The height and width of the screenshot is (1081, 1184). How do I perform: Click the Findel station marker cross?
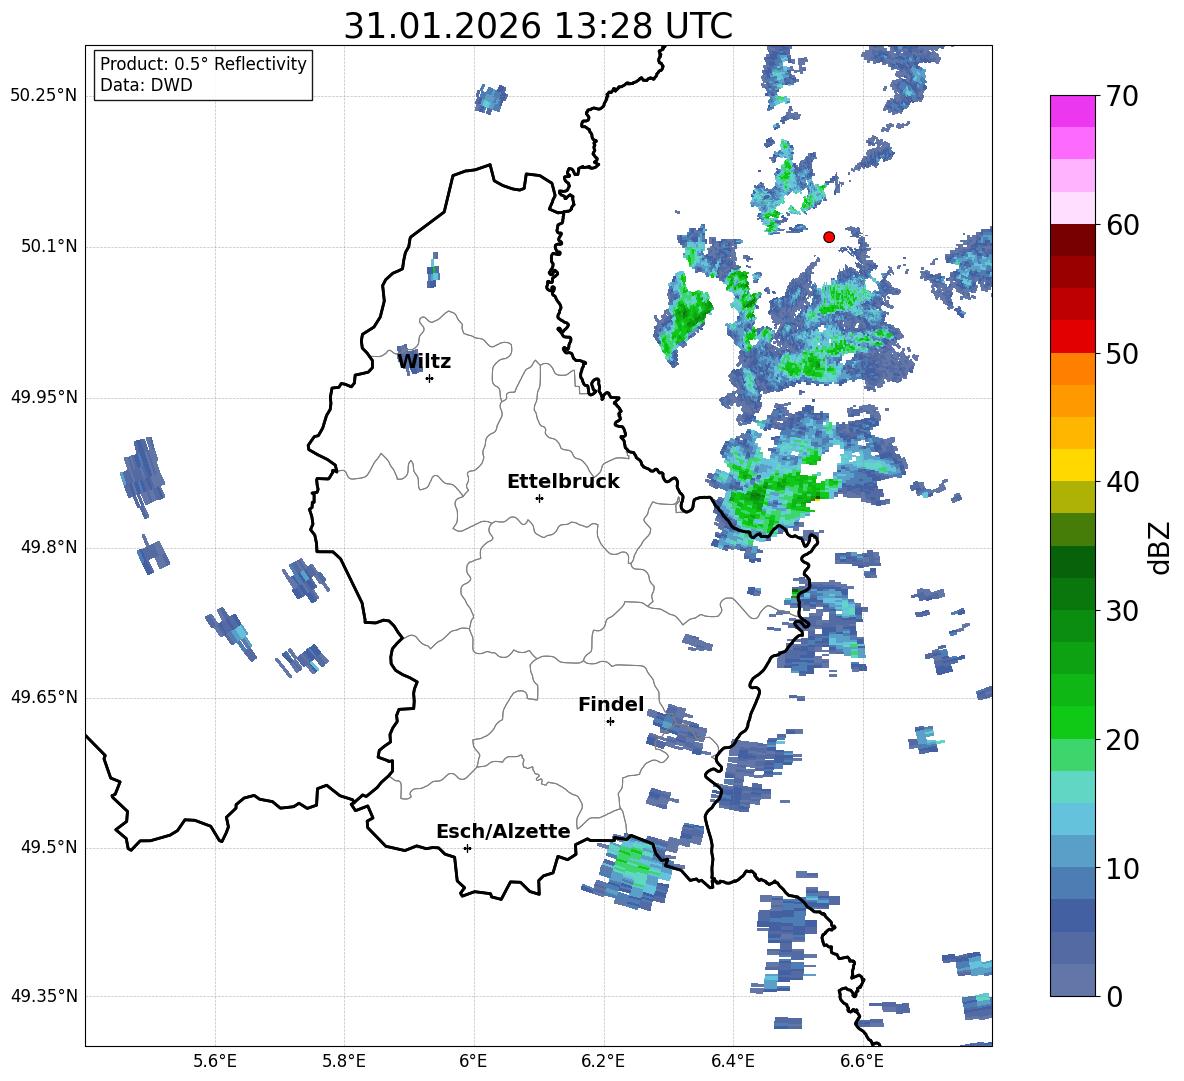pyautogui.click(x=610, y=722)
